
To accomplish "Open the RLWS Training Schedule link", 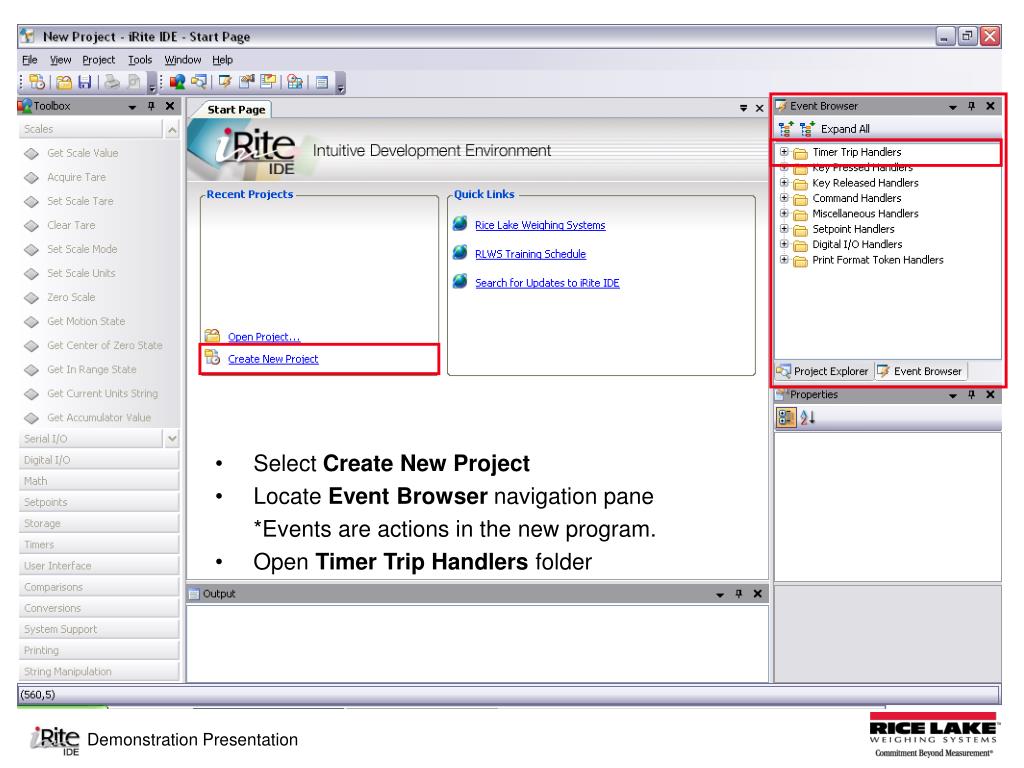I will coord(530,253).
